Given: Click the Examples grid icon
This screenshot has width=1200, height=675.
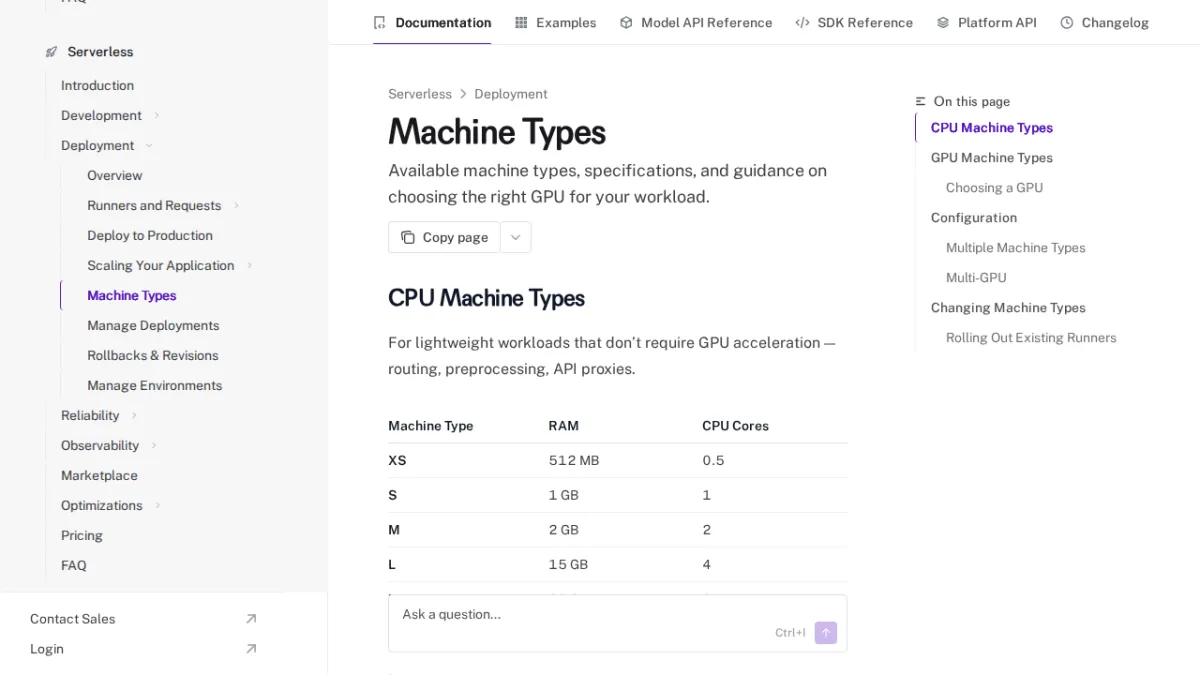Looking at the screenshot, I should (521, 22).
